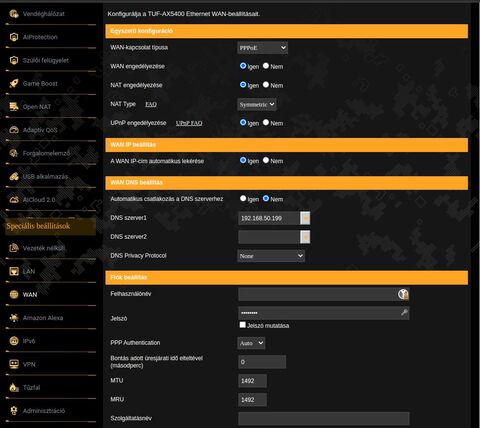Expand the DNS Privacy Protocol dropdown
Image resolution: width=480 pixels, height=428 pixels.
click(271, 256)
